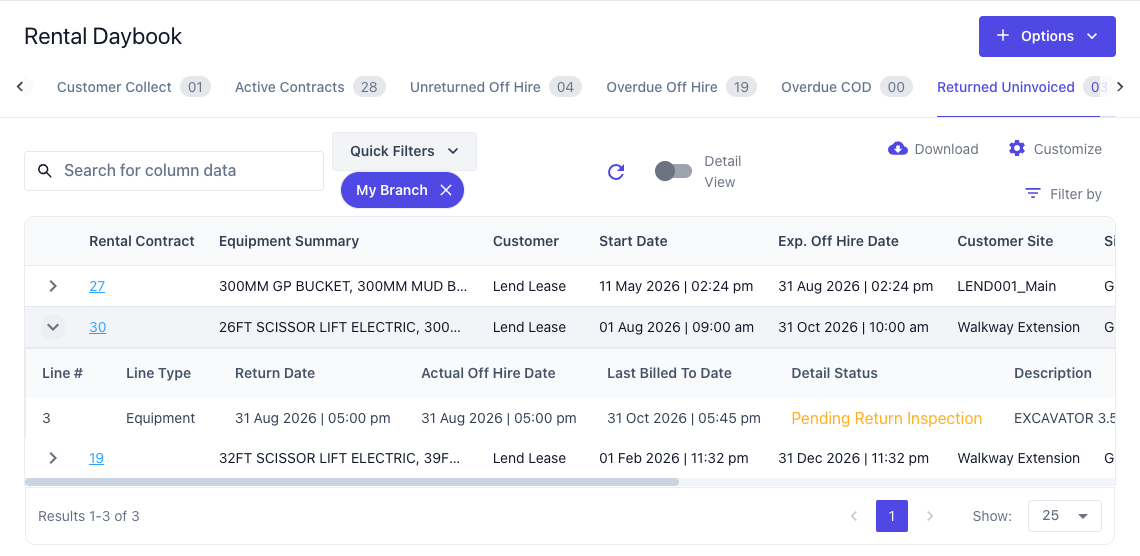Collapse contract 30 row
Screen dimensions: 1140x556
click(52, 327)
